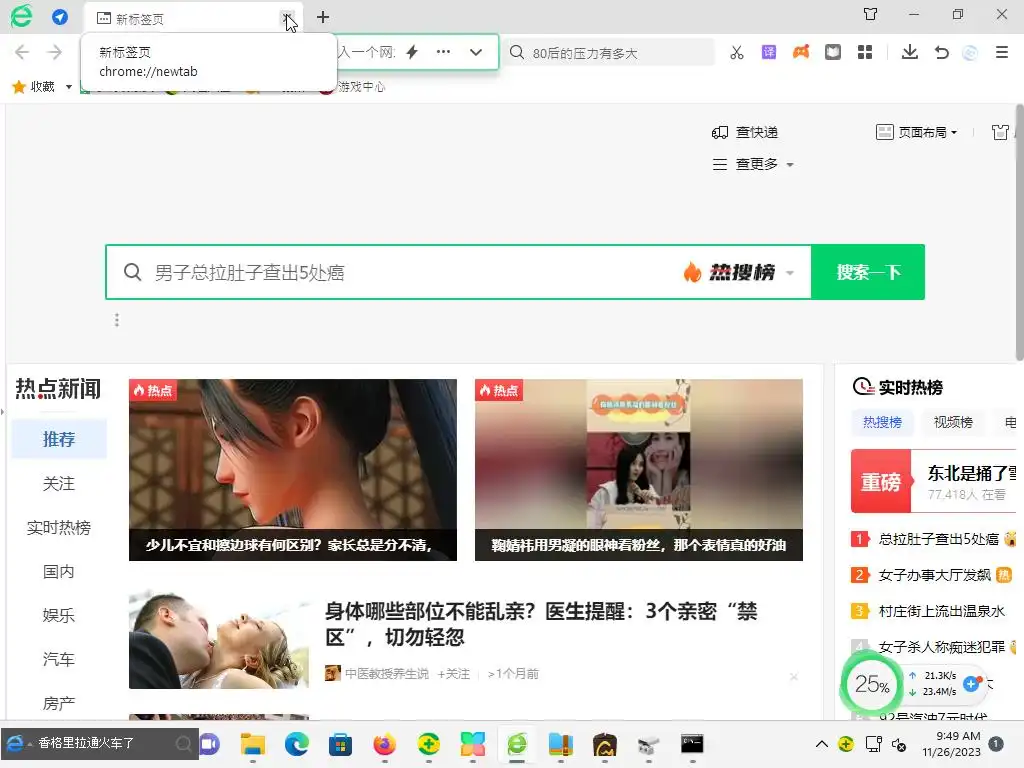
Task: Open hot search 女子办事大厅发飙
Action: coord(935,575)
